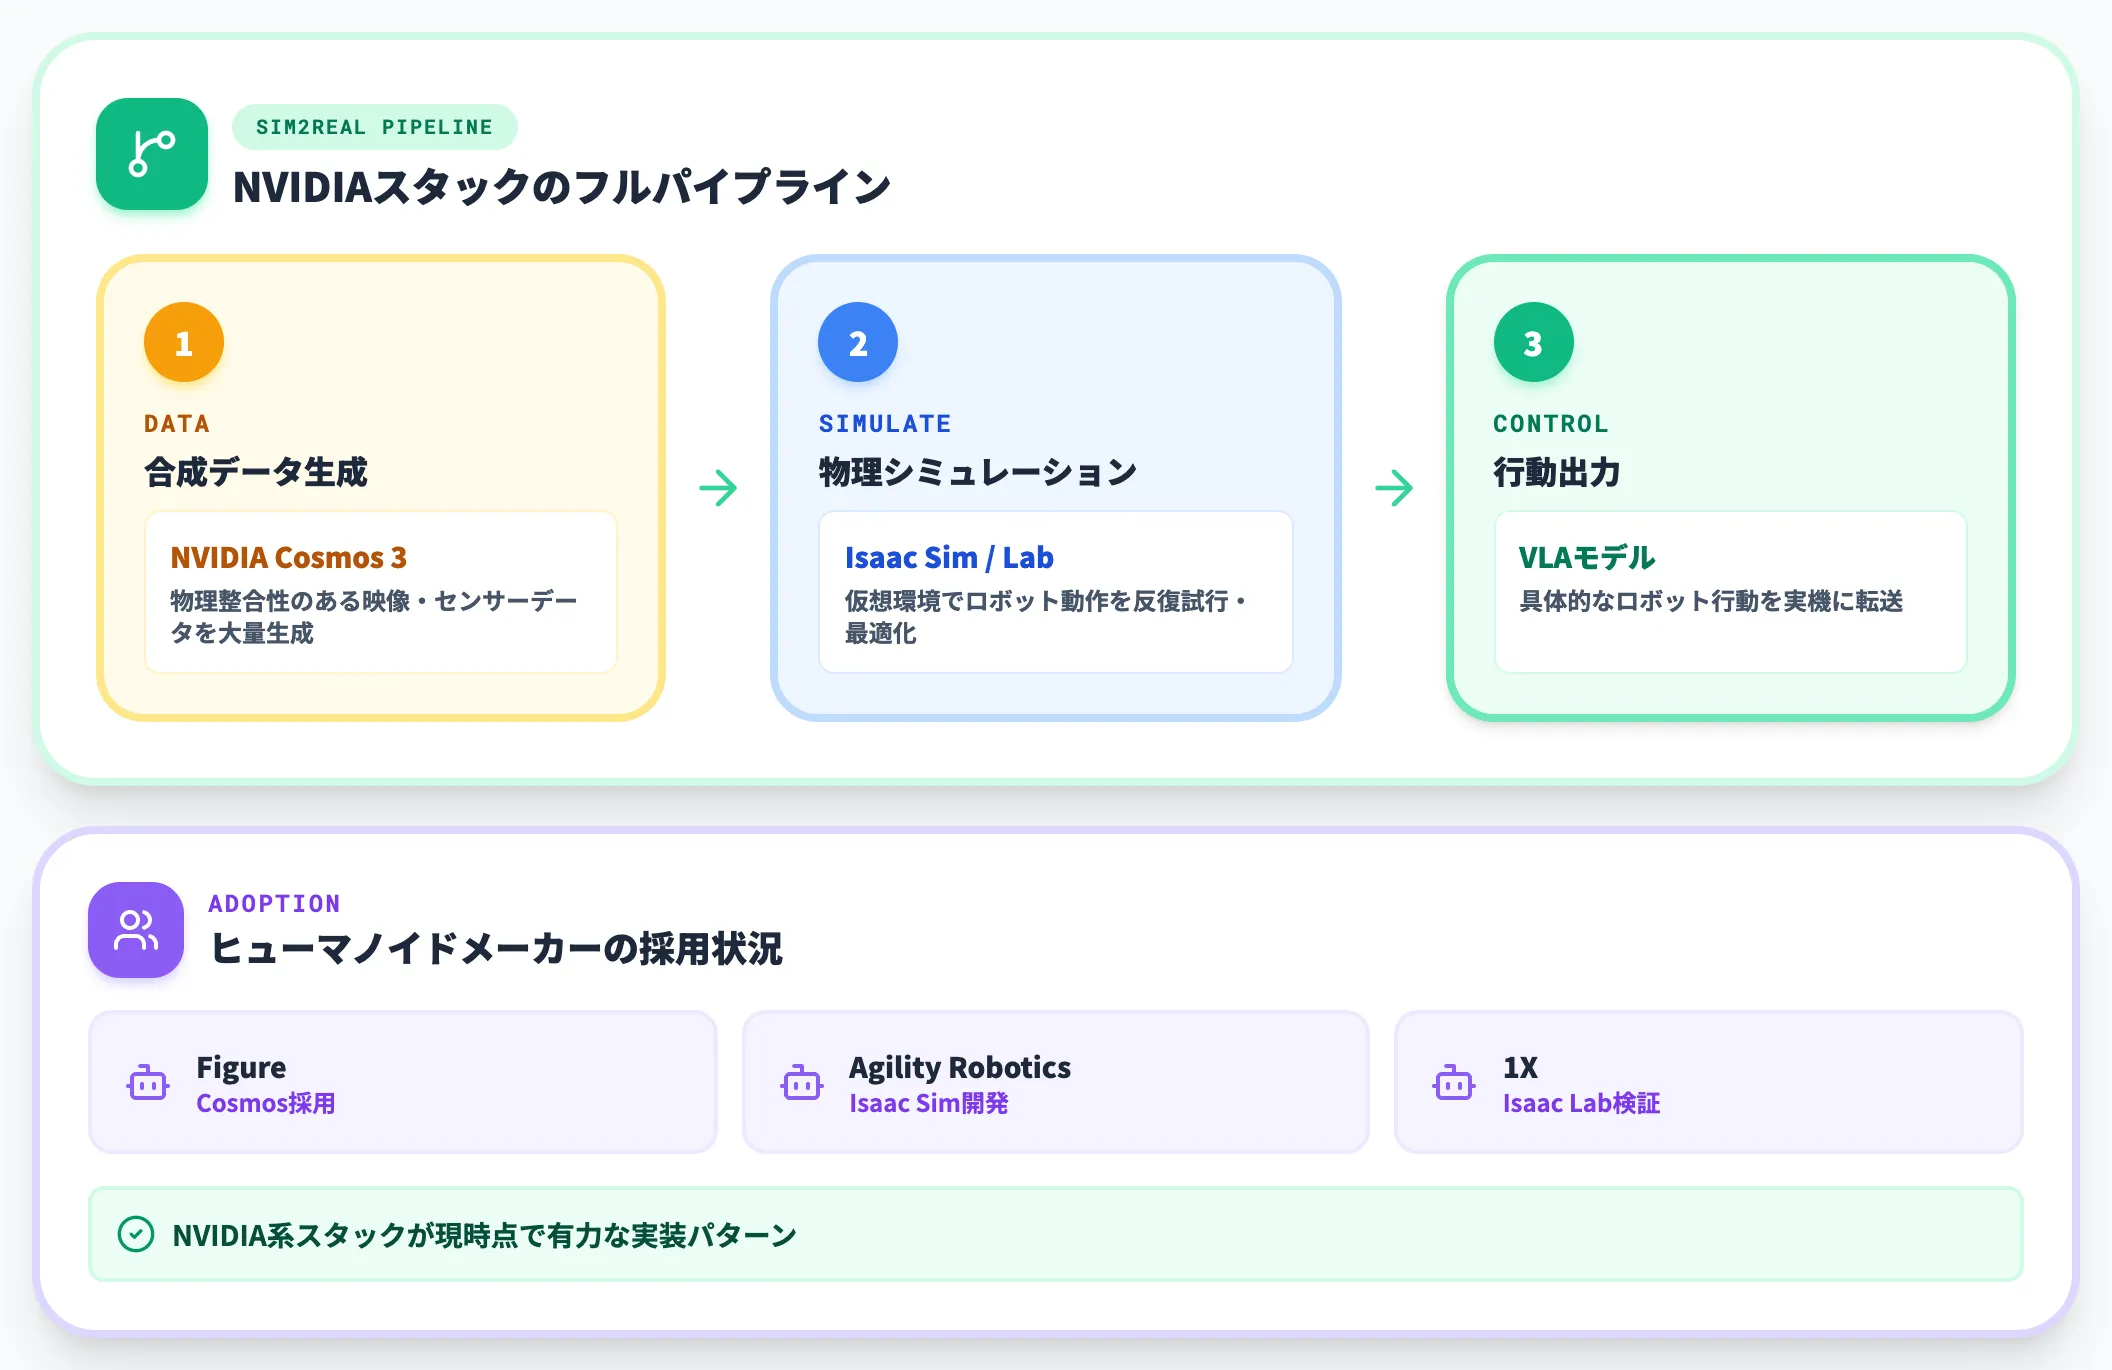Click the 物理整合性のある映像 description text
The image size is (2112, 1370).
(374, 617)
